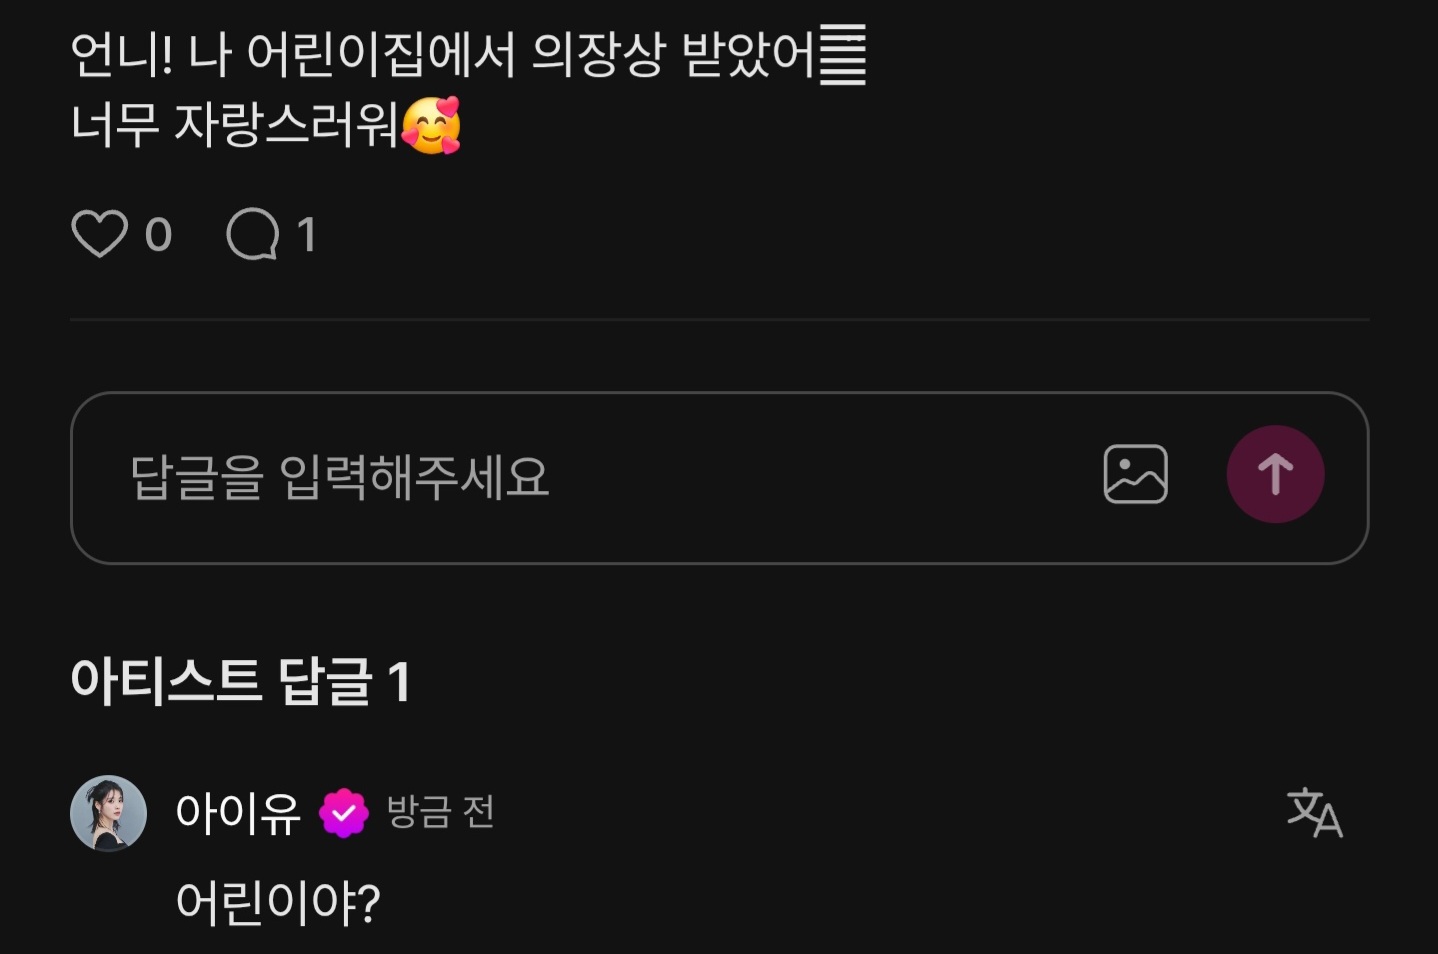
Task: Open comments via the speech bubble icon
Action: 253,234
